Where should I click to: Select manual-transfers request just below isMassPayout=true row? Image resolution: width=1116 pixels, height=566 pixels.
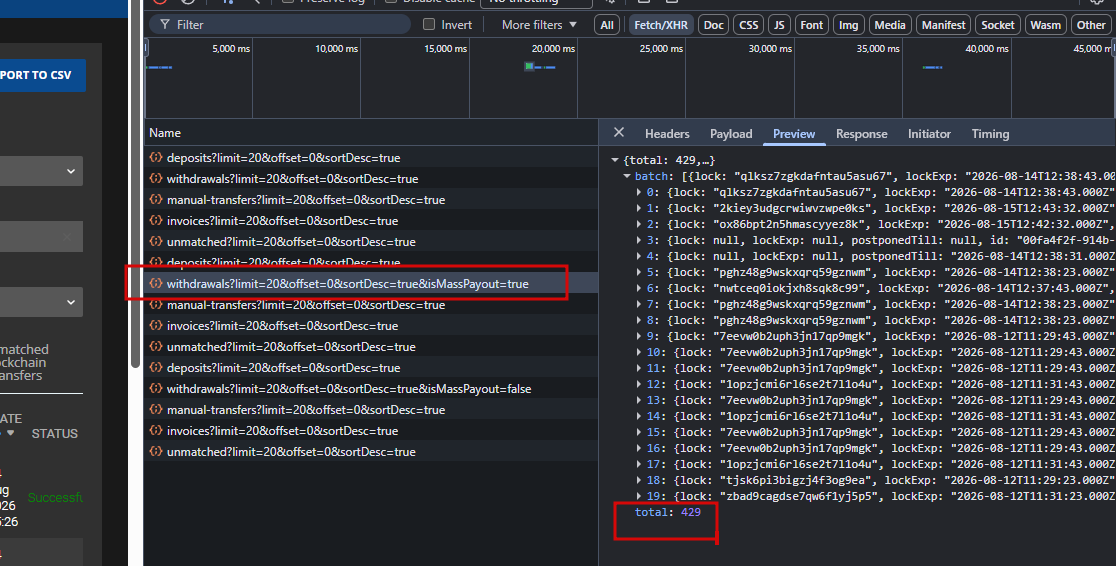(371, 305)
